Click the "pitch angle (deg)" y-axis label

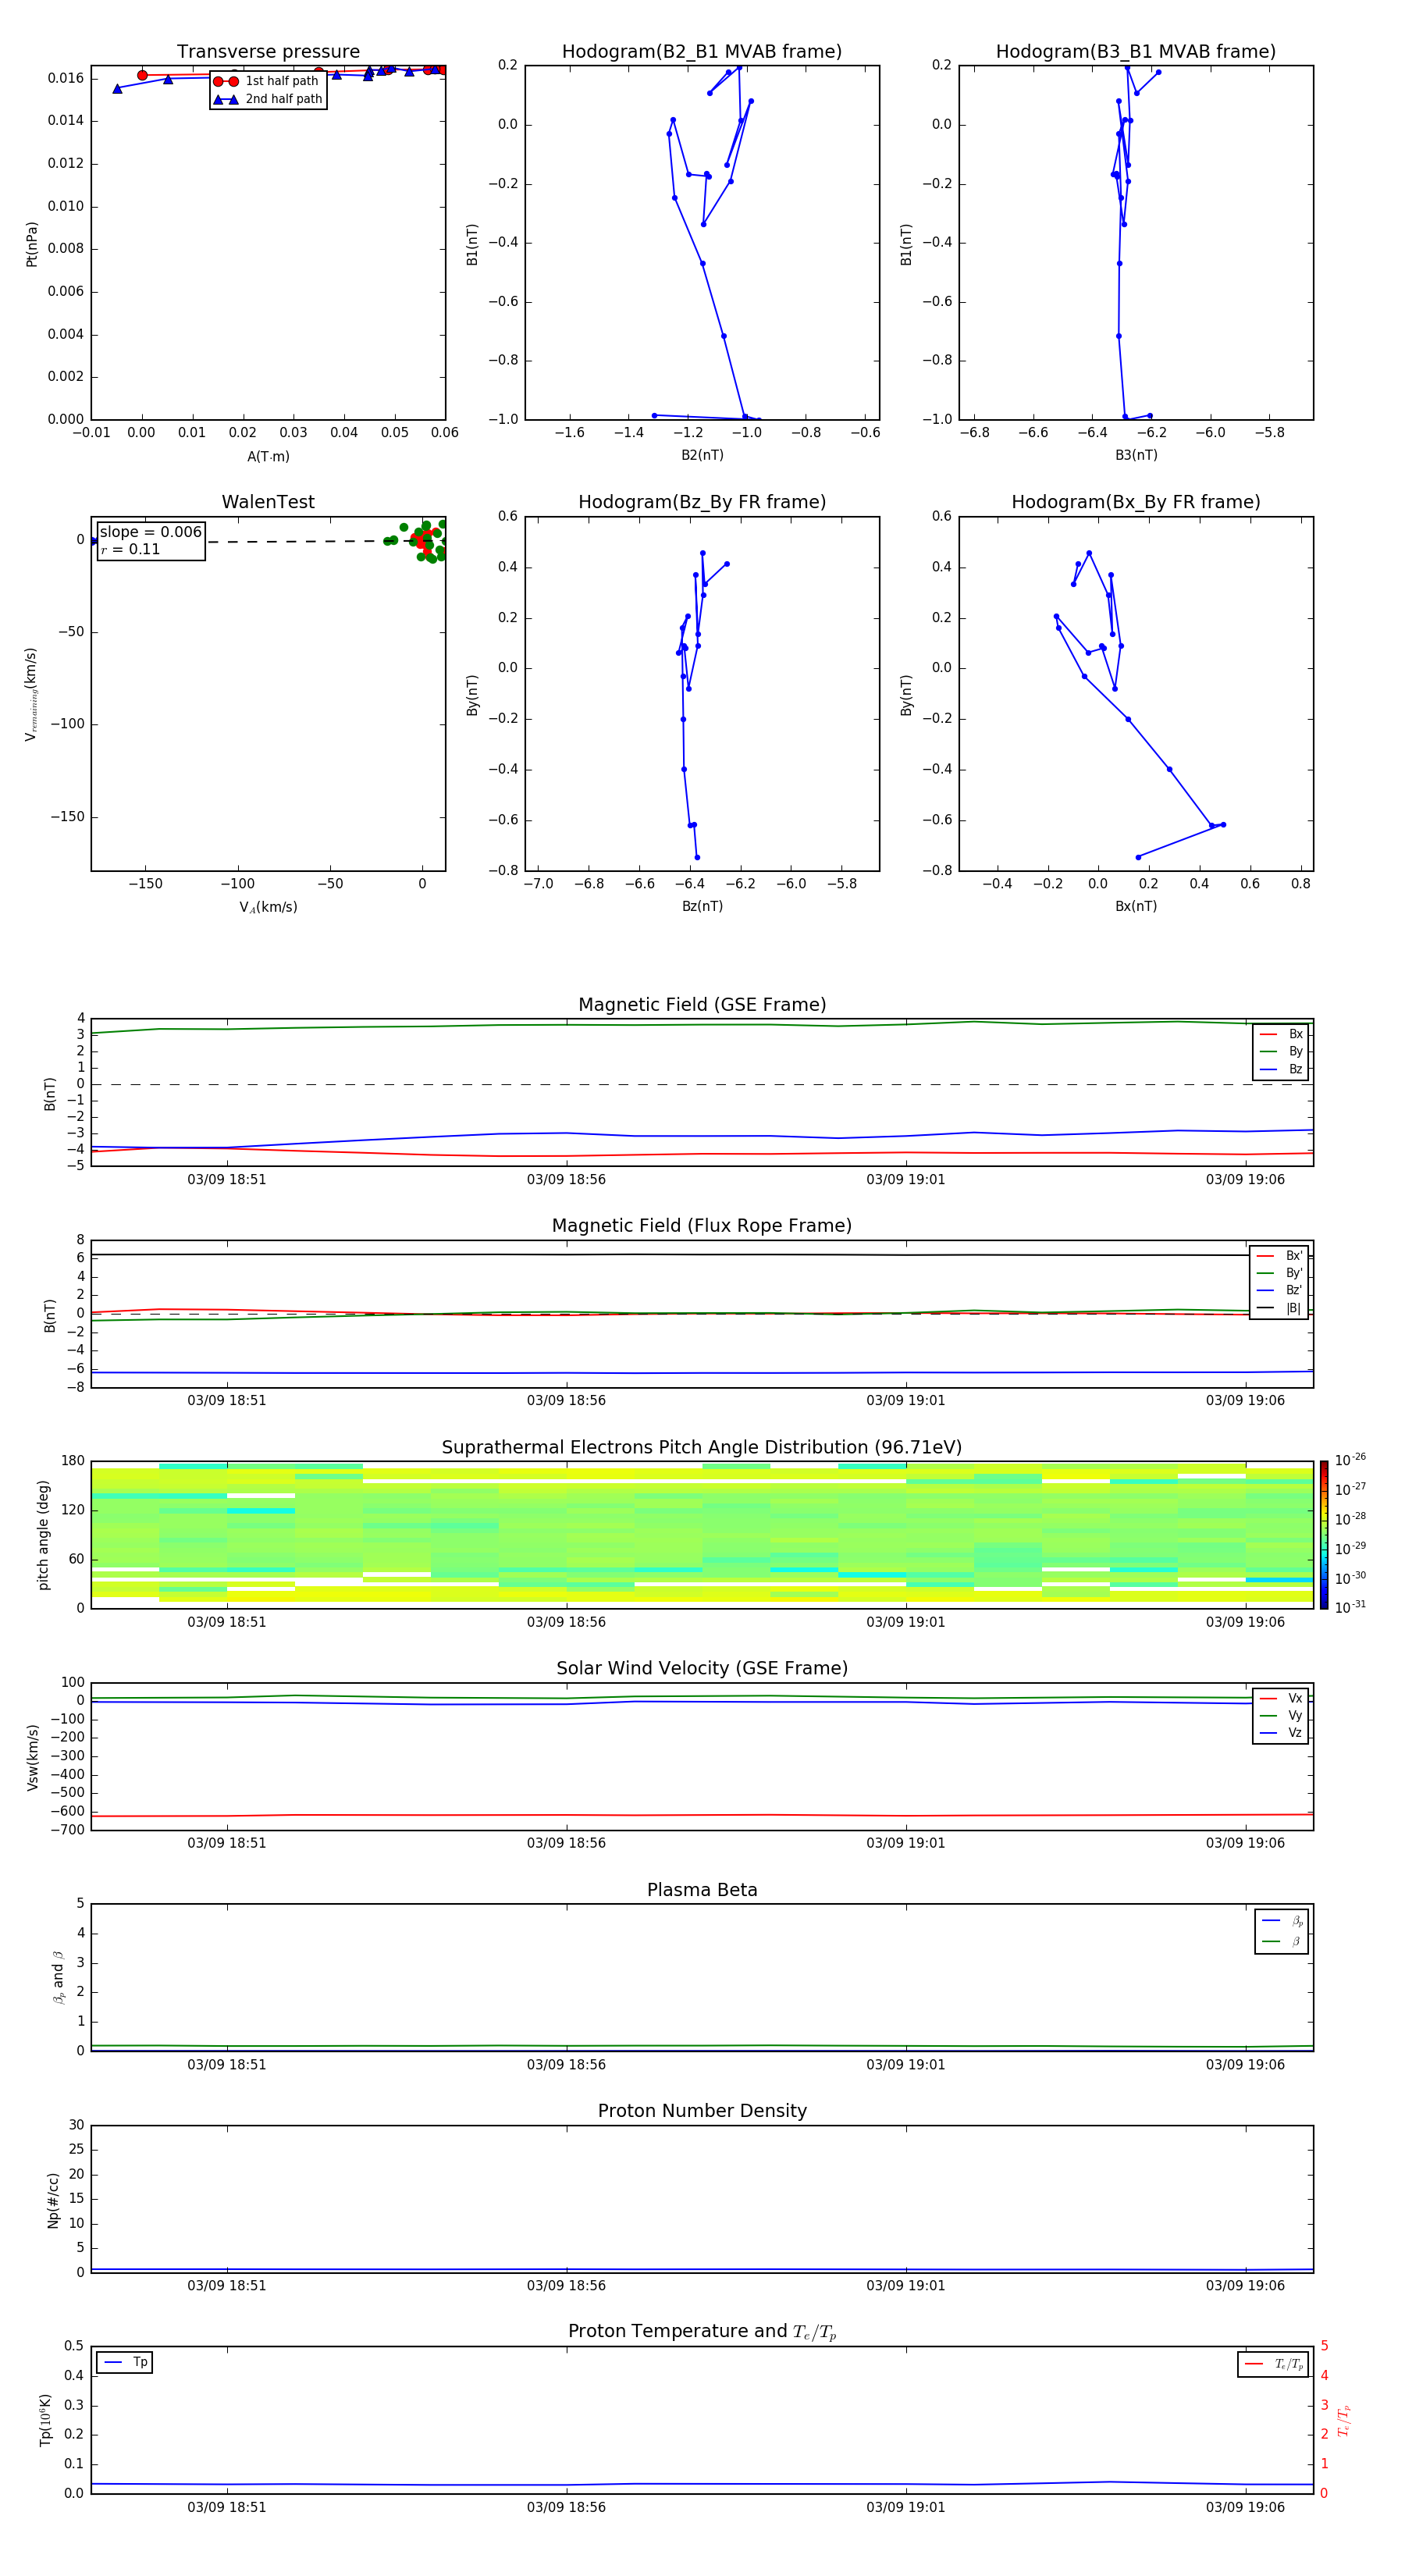pos(43,1535)
